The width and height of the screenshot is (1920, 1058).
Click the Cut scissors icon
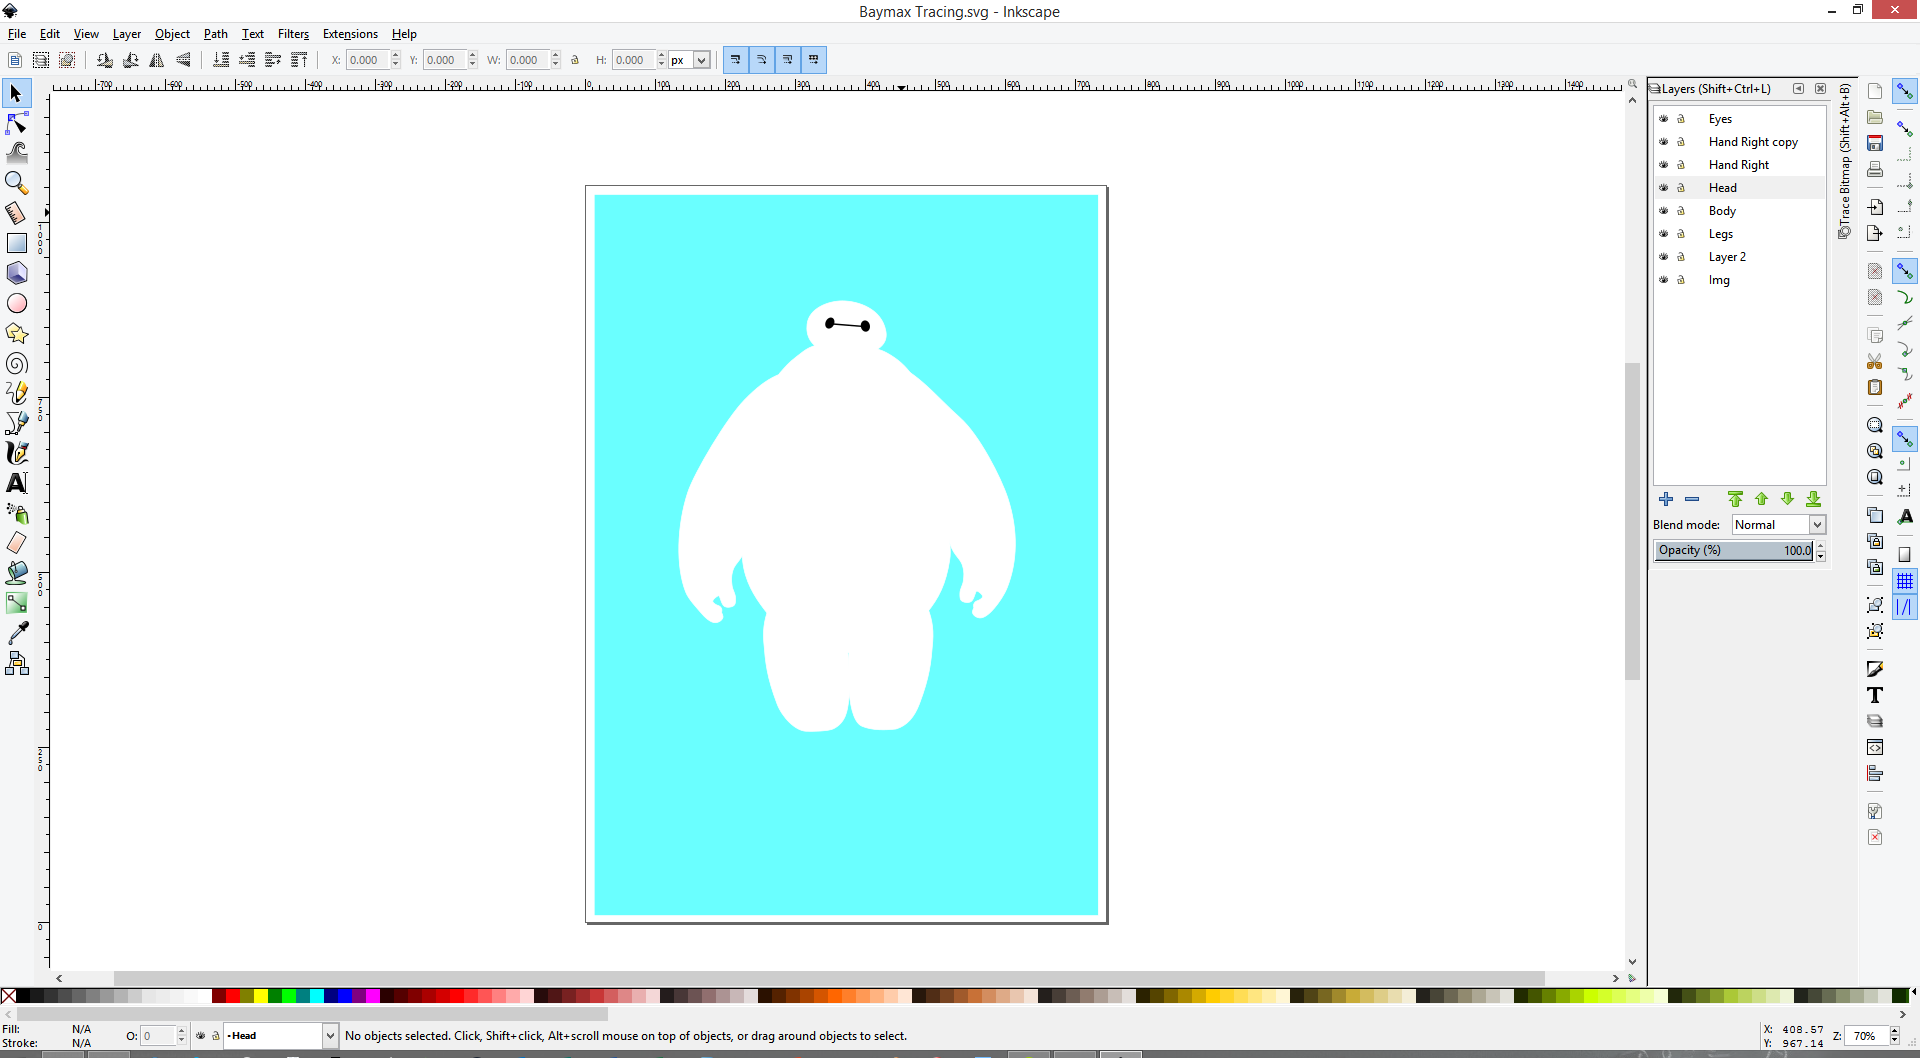[1875, 361]
